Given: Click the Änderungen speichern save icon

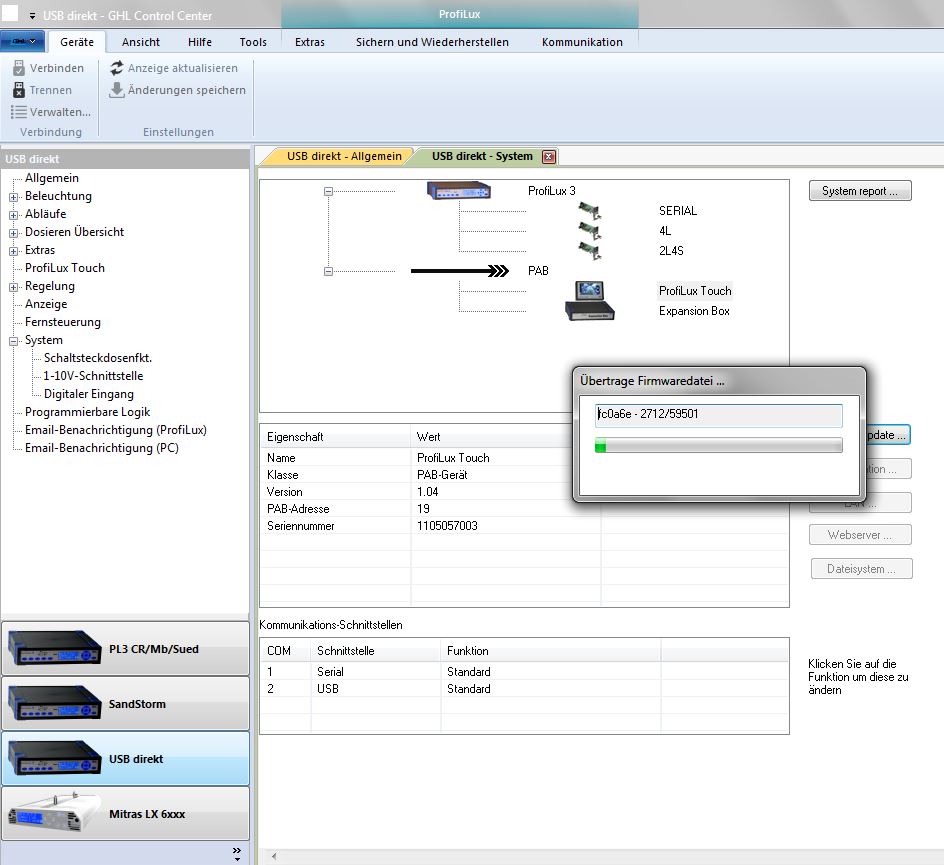Looking at the screenshot, I should pyautogui.click(x=117, y=90).
